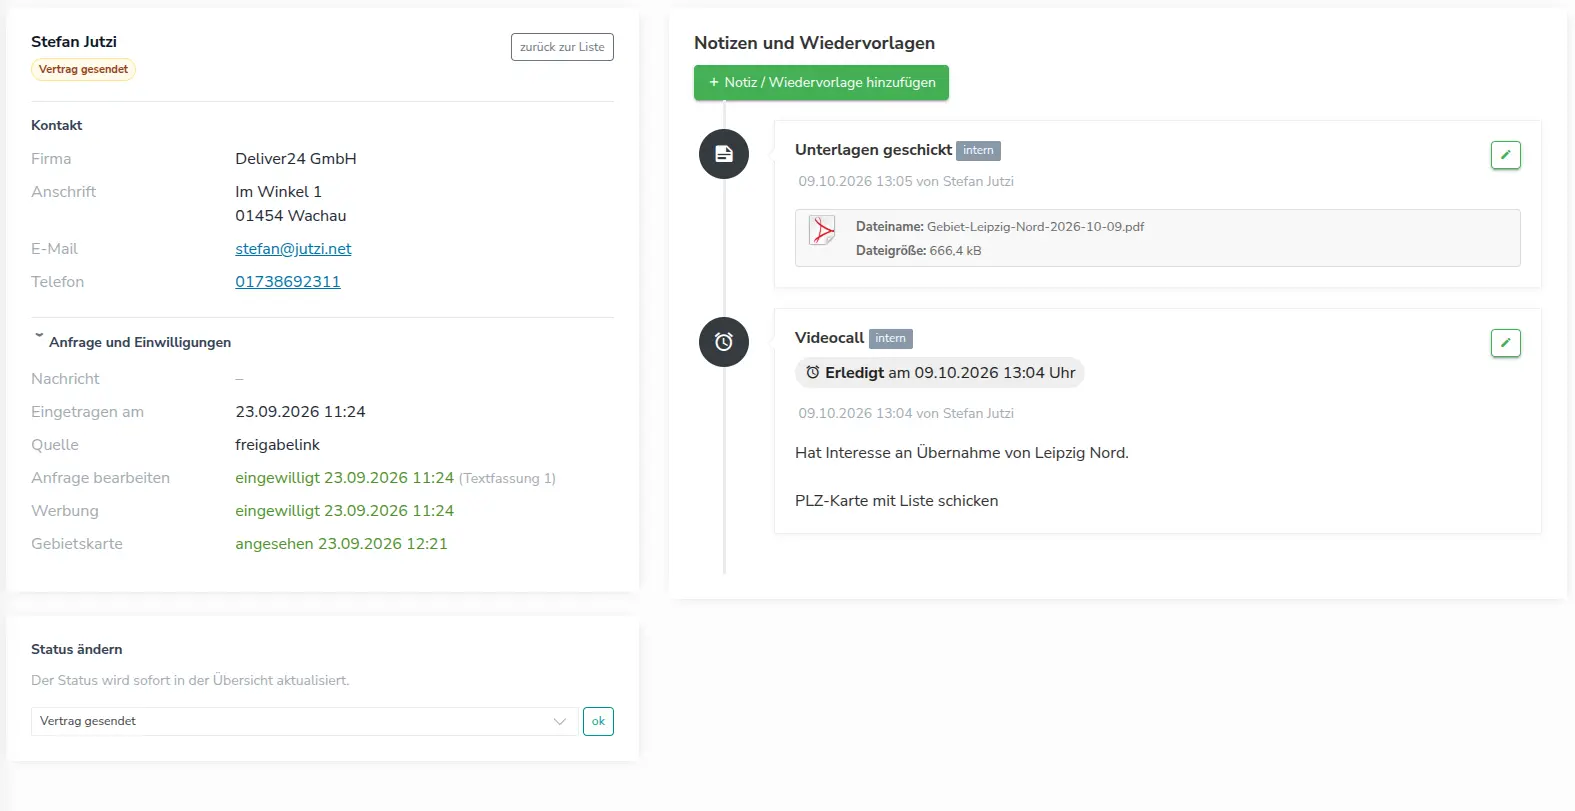
Task: Edit the Unterlagen geschickt note with pencil icon
Action: (x=1505, y=155)
